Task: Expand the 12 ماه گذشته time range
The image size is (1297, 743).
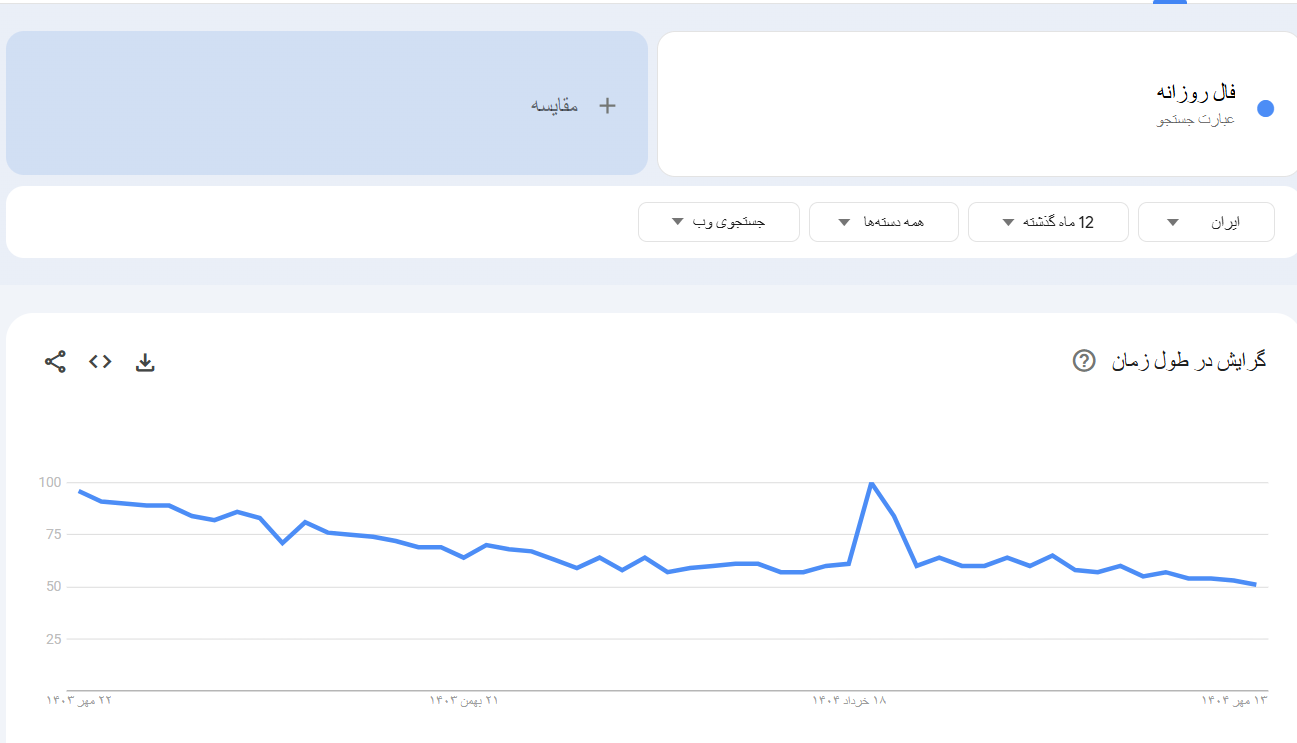Action: point(1048,222)
